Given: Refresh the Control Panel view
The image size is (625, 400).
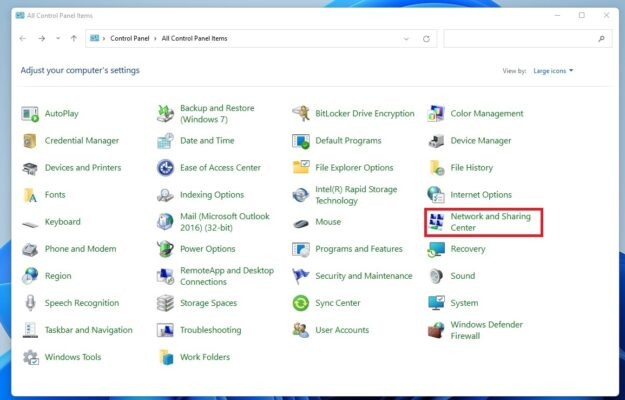Looking at the screenshot, I should tap(426, 39).
